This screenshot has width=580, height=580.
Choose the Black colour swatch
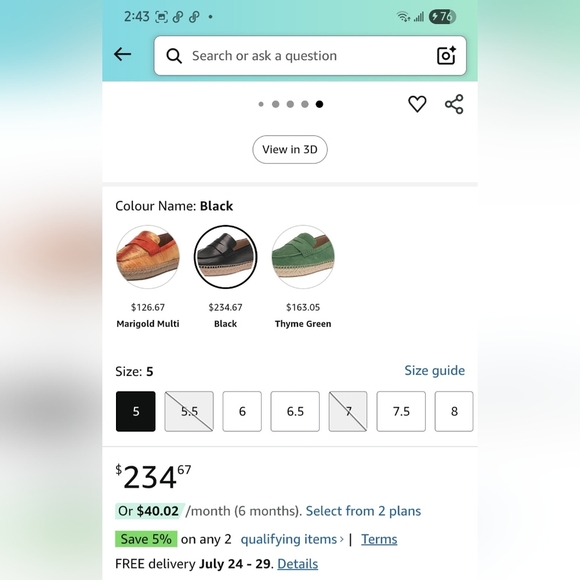[x=226, y=257]
